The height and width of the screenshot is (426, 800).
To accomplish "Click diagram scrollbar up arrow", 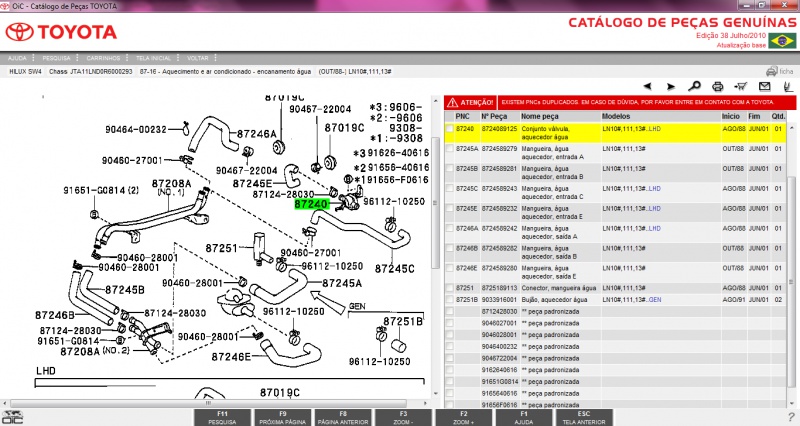I will (435, 101).
